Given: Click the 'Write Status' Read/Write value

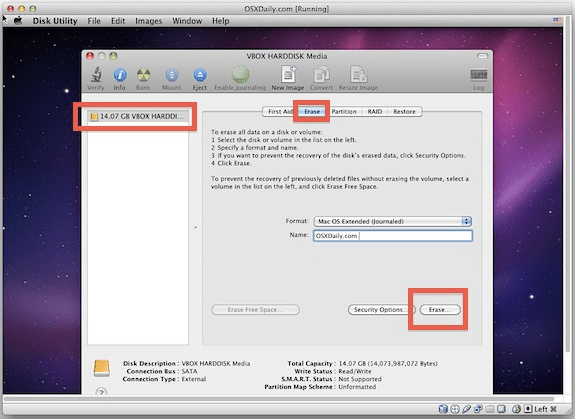Looking at the screenshot, I should pyautogui.click(x=355, y=371).
